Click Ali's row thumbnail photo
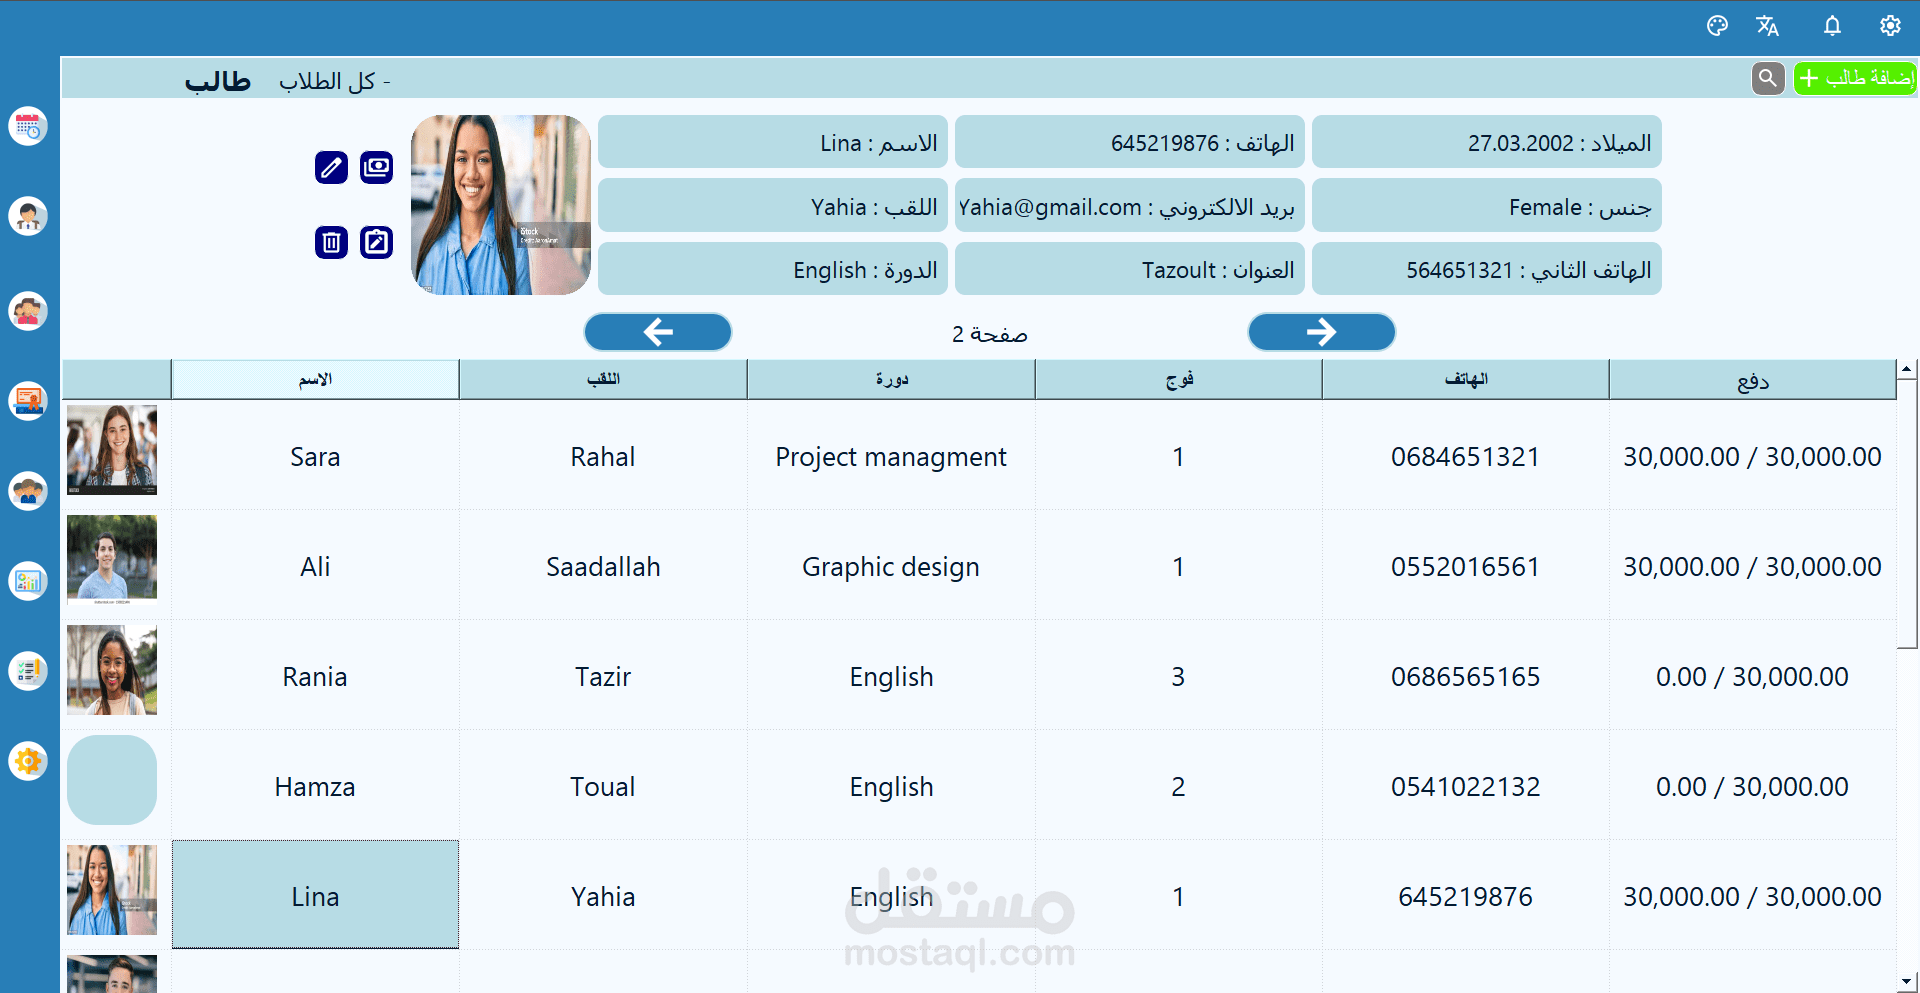1920x993 pixels. (x=112, y=560)
